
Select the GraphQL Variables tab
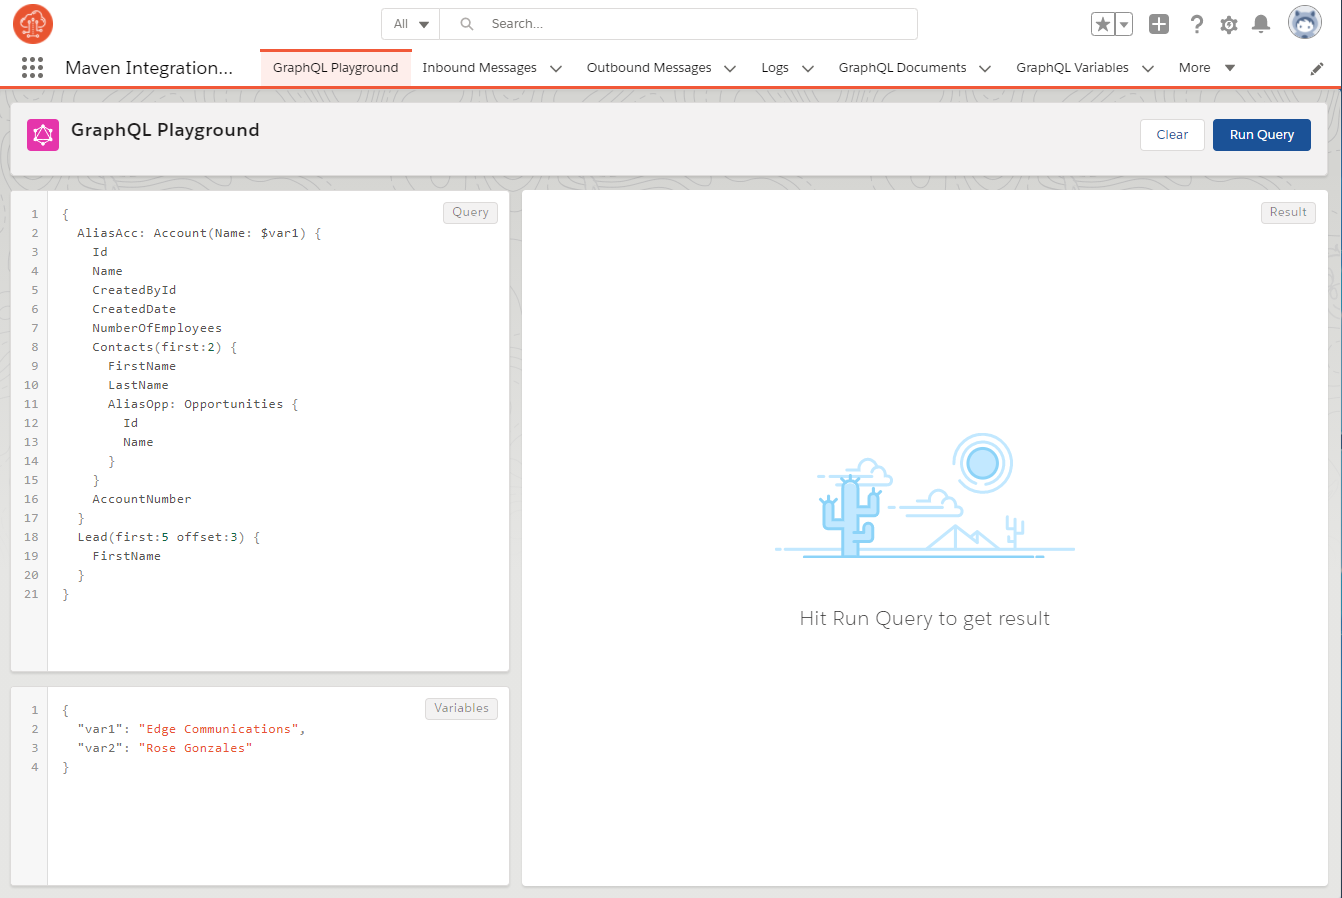click(1074, 67)
